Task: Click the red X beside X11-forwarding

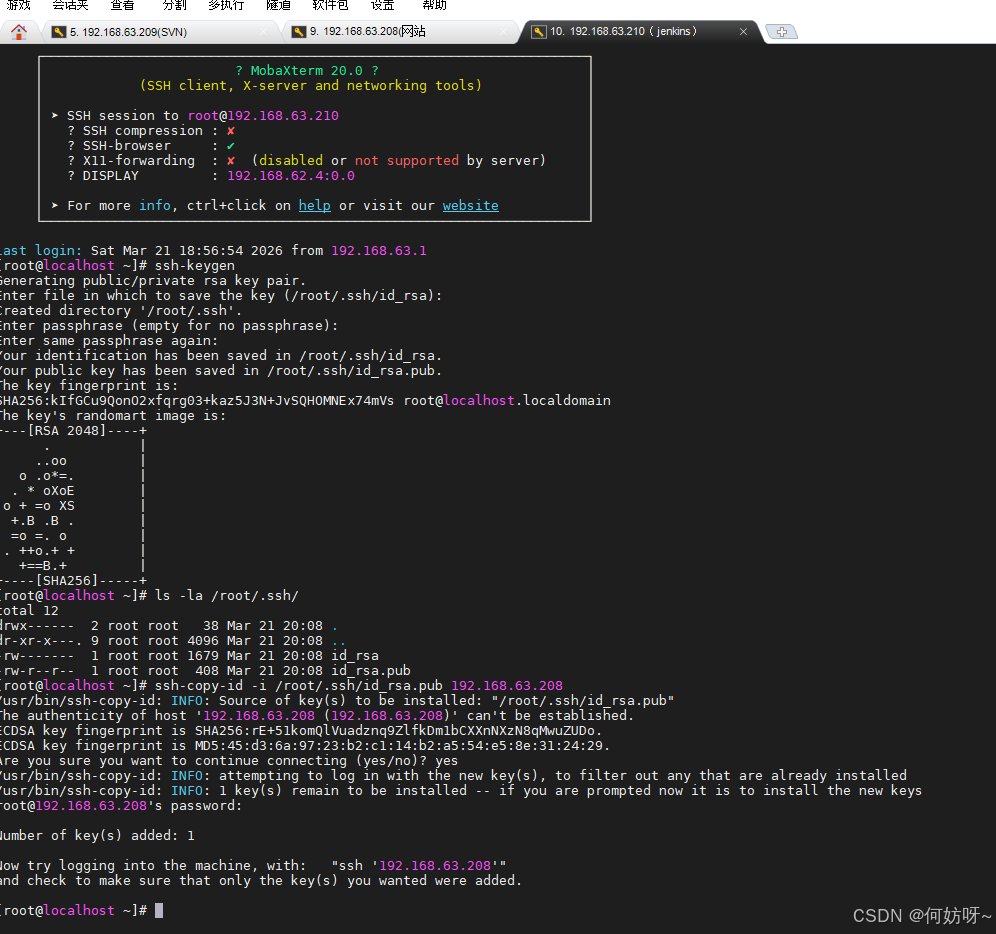Action: click(231, 161)
